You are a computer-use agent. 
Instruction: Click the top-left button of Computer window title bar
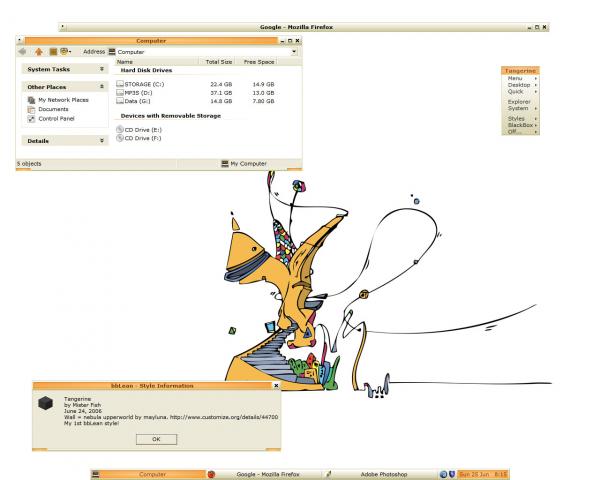[x=20, y=40]
